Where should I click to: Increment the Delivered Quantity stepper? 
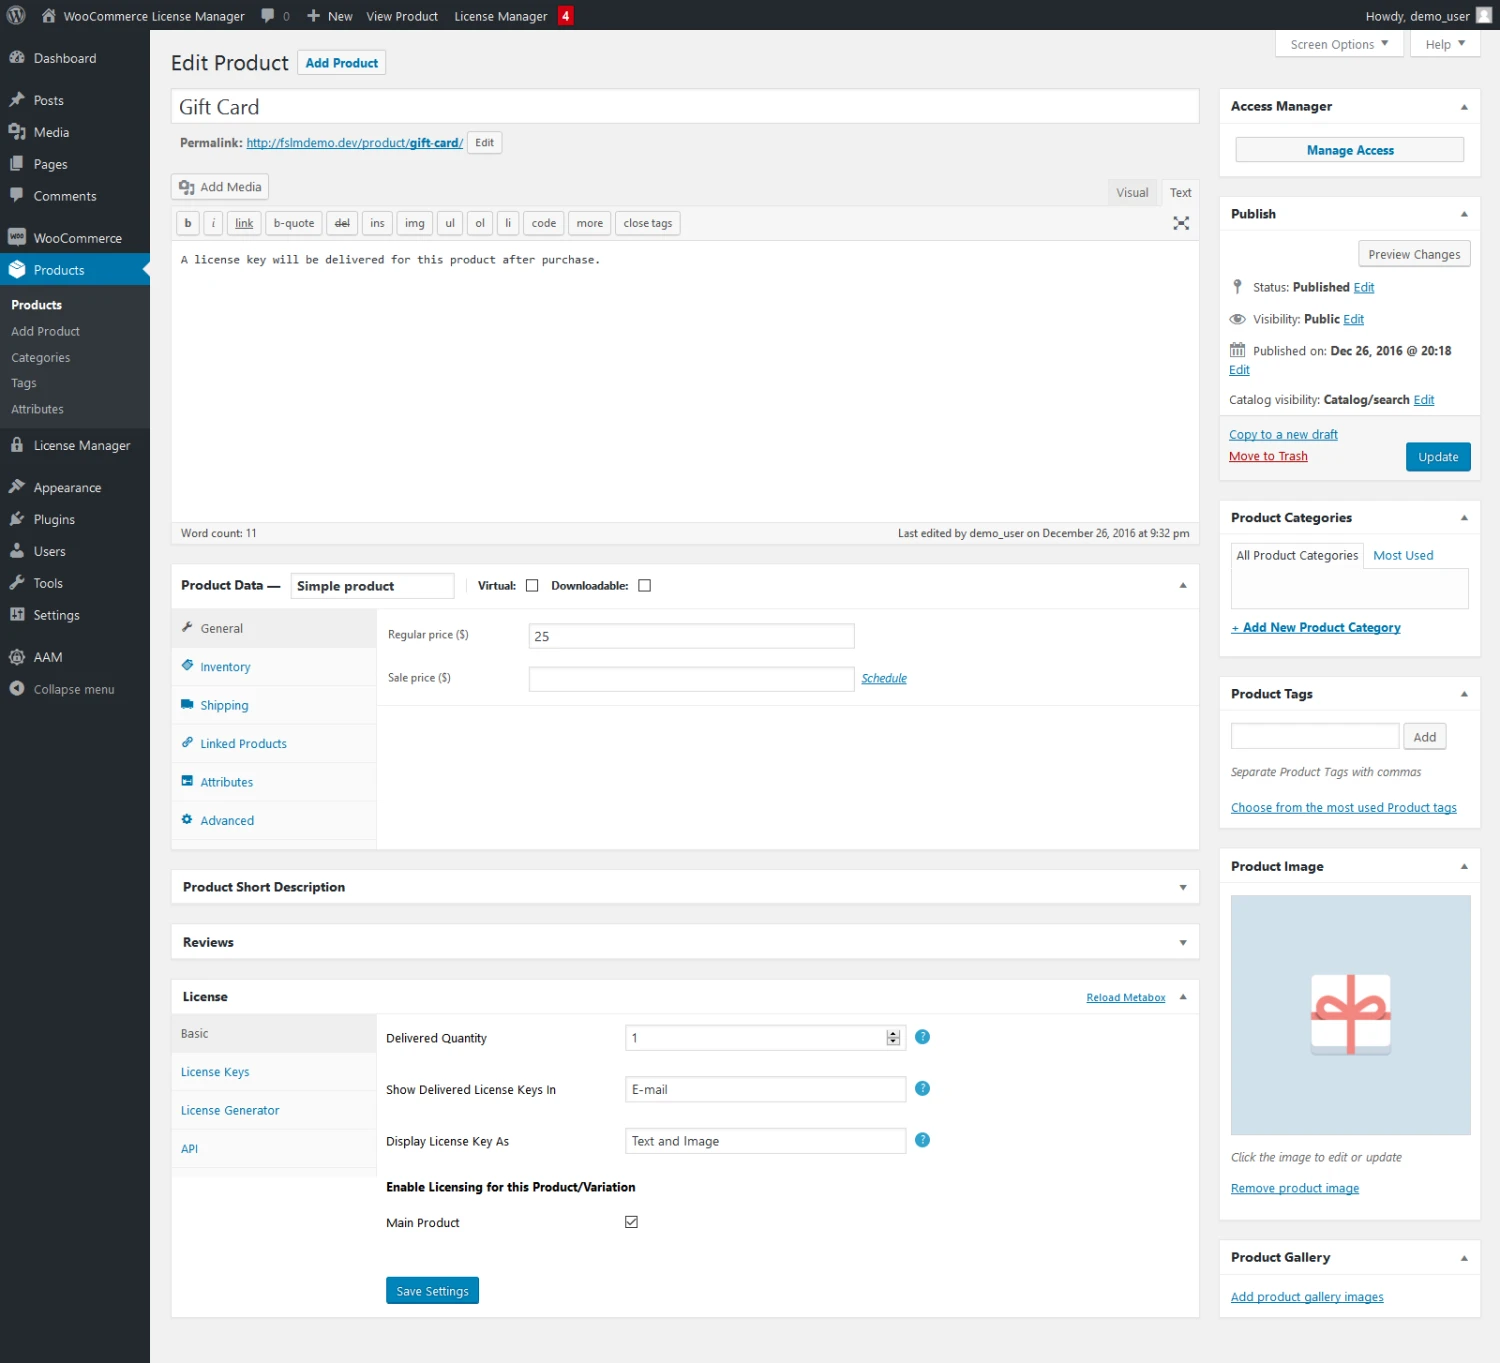click(x=893, y=1033)
